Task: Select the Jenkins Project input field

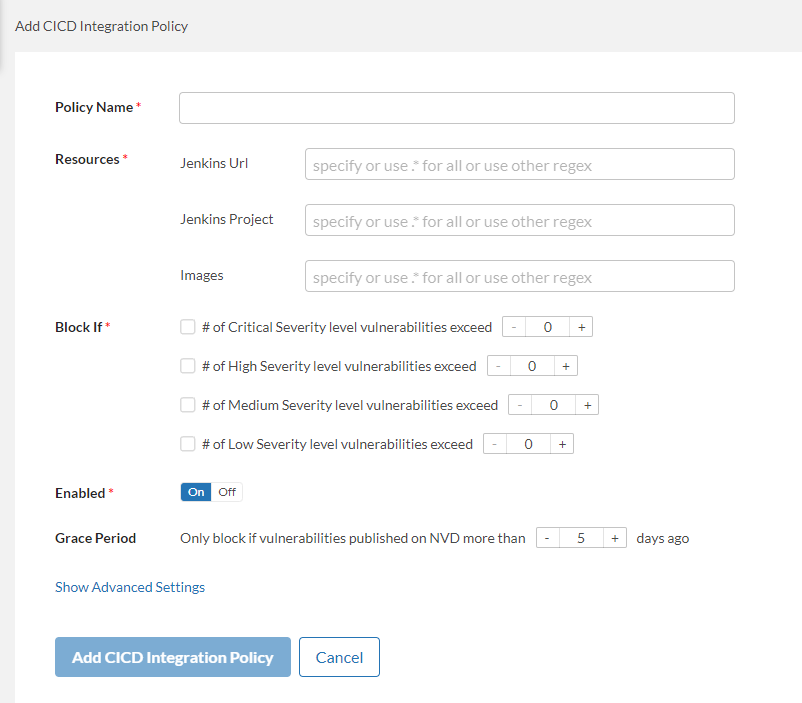Action: click(x=519, y=220)
